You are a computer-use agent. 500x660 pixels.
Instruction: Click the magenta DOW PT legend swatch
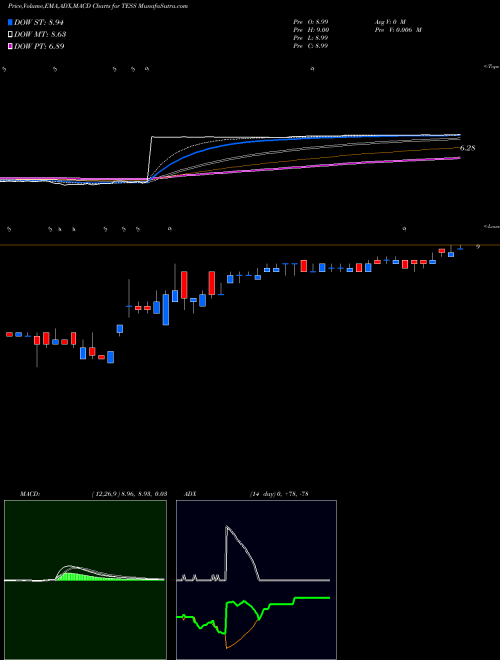(11, 46)
